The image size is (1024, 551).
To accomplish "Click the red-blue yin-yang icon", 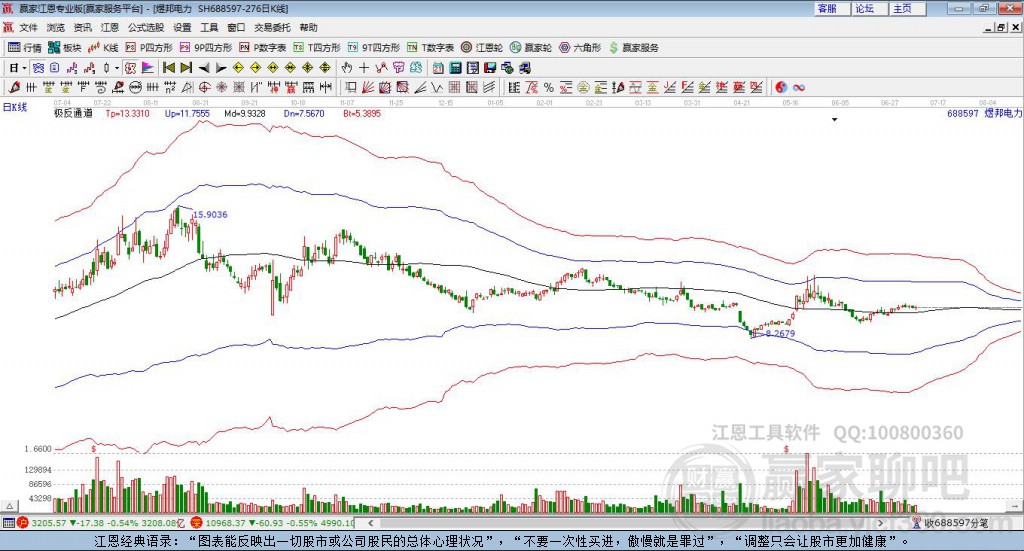I will 781,87.
